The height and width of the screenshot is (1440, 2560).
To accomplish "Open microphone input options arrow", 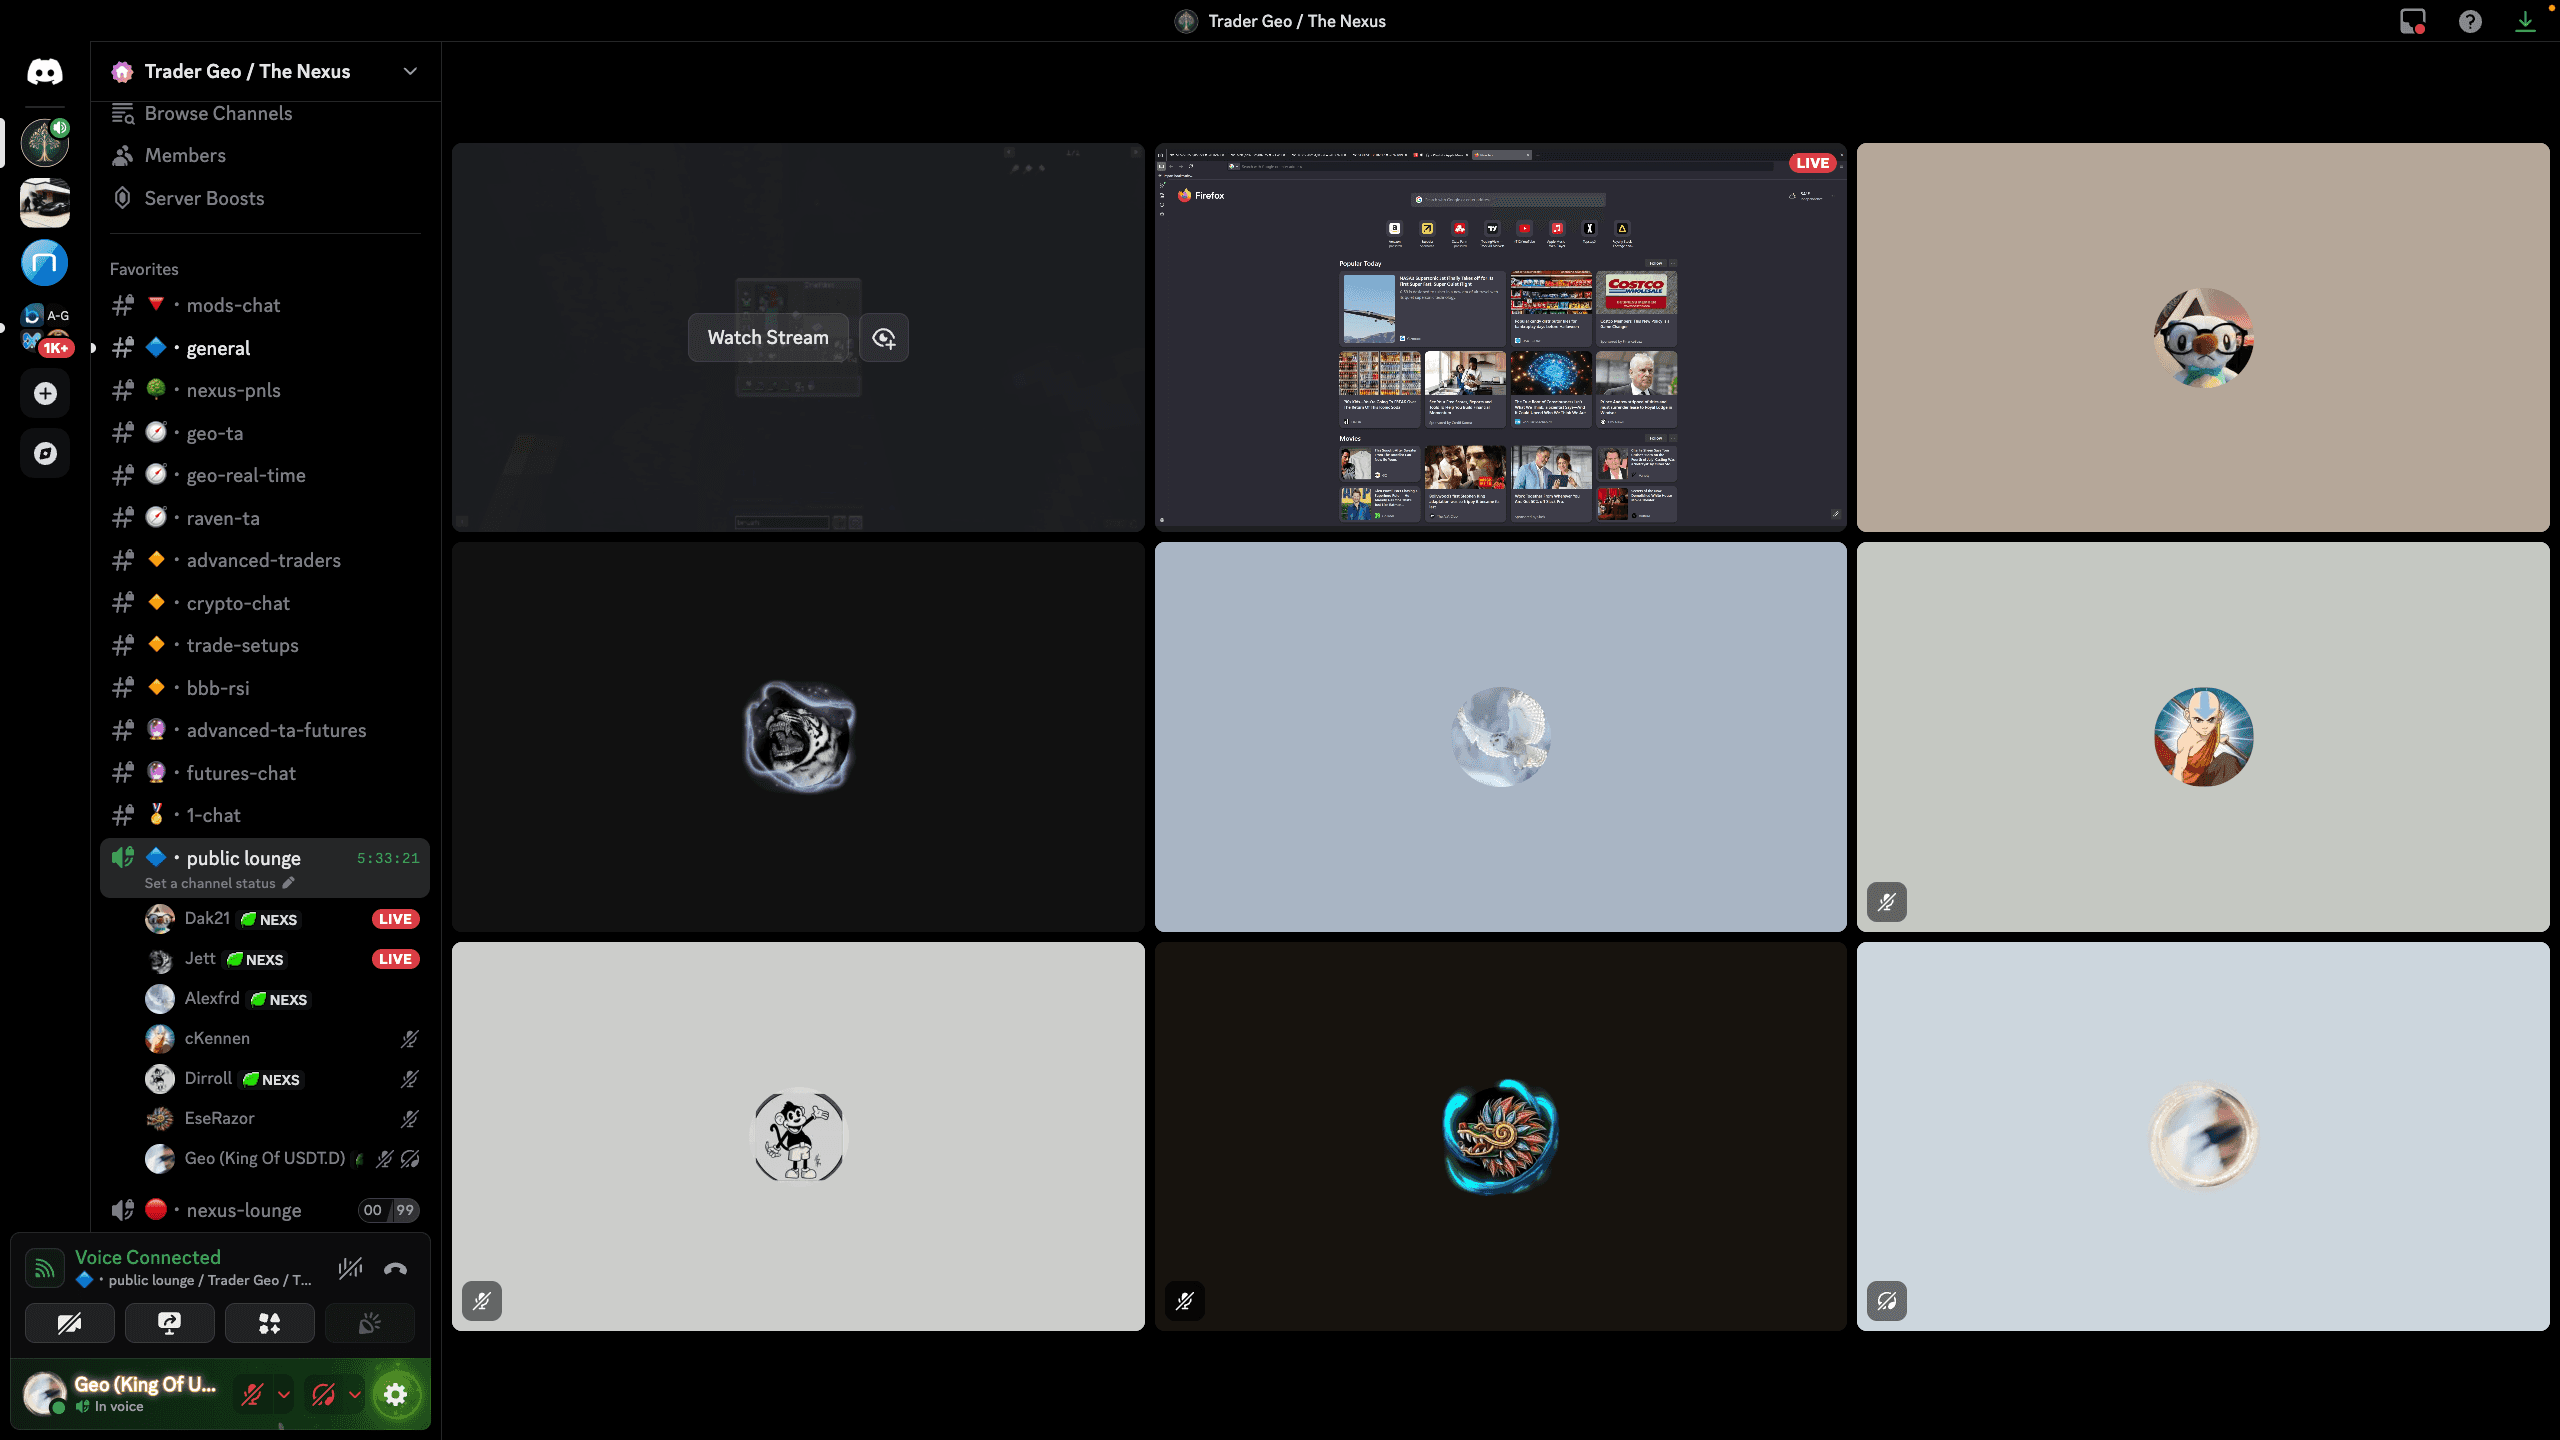I will coord(284,1394).
